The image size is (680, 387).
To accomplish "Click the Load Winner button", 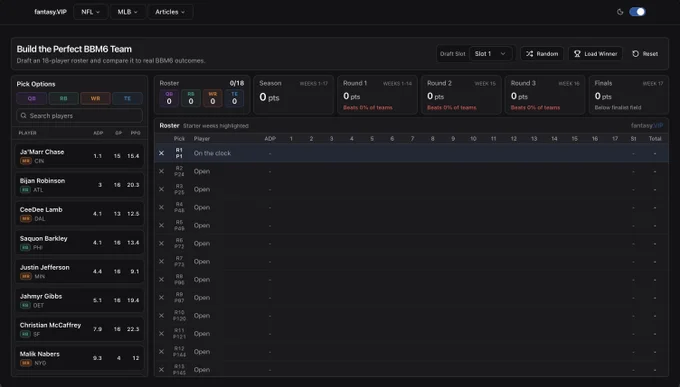I will [595, 54].
